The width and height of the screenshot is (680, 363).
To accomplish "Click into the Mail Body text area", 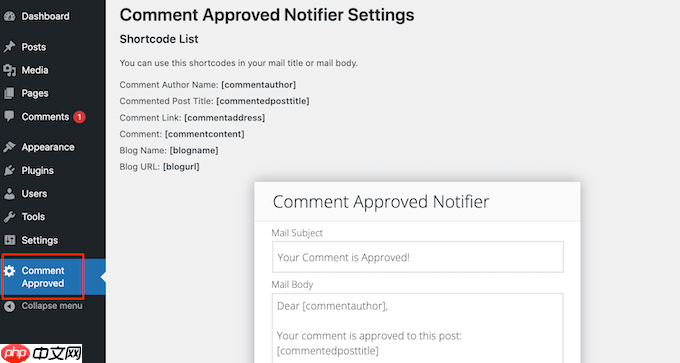I will coord(418,328).
